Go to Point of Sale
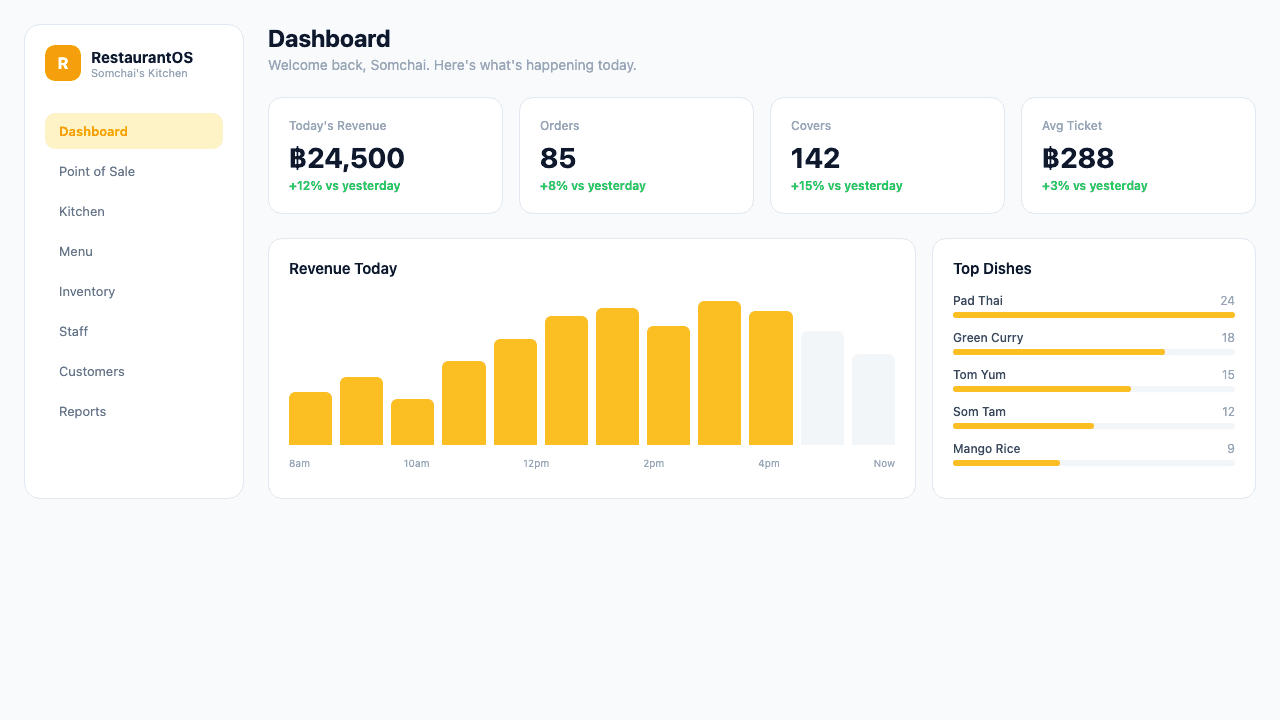The width and height of the screenshot is (1280, 720). click(134, 171)
